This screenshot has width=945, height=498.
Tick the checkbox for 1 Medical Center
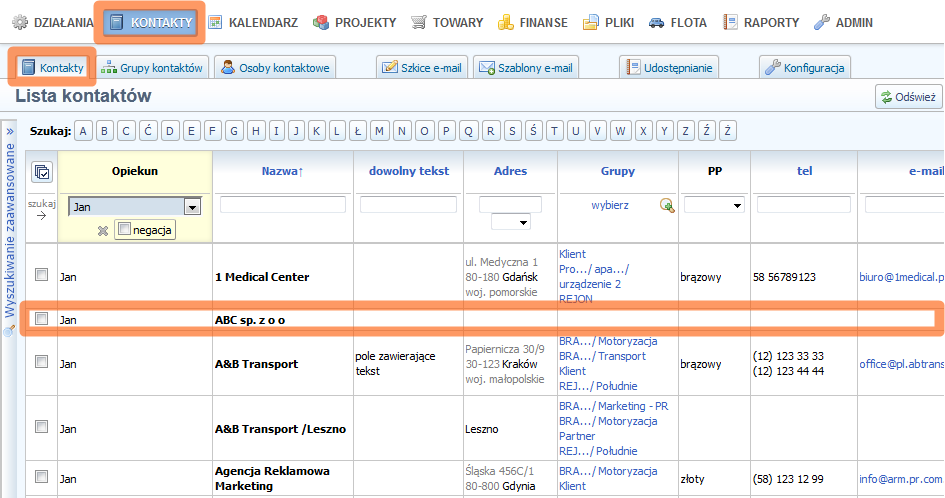click(41, 276)
